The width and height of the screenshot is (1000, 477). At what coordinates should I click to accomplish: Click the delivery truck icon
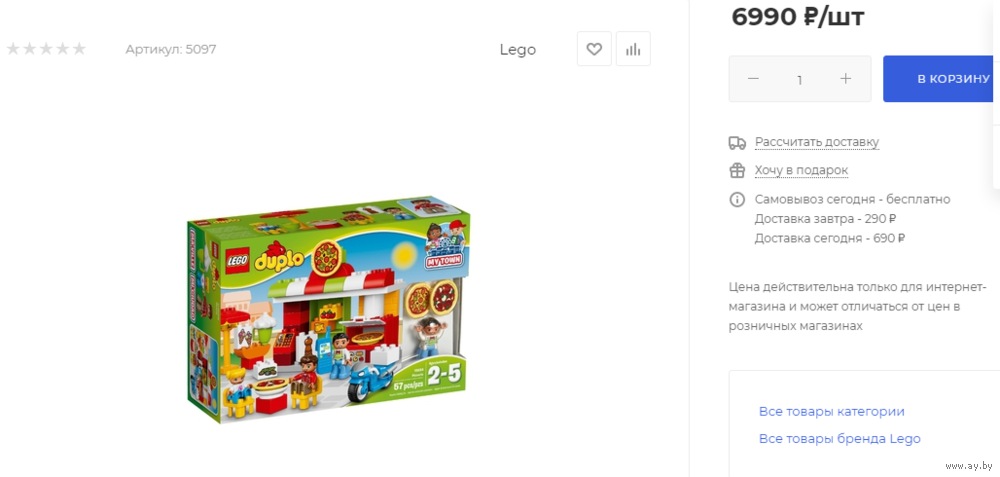click(737, 142)
